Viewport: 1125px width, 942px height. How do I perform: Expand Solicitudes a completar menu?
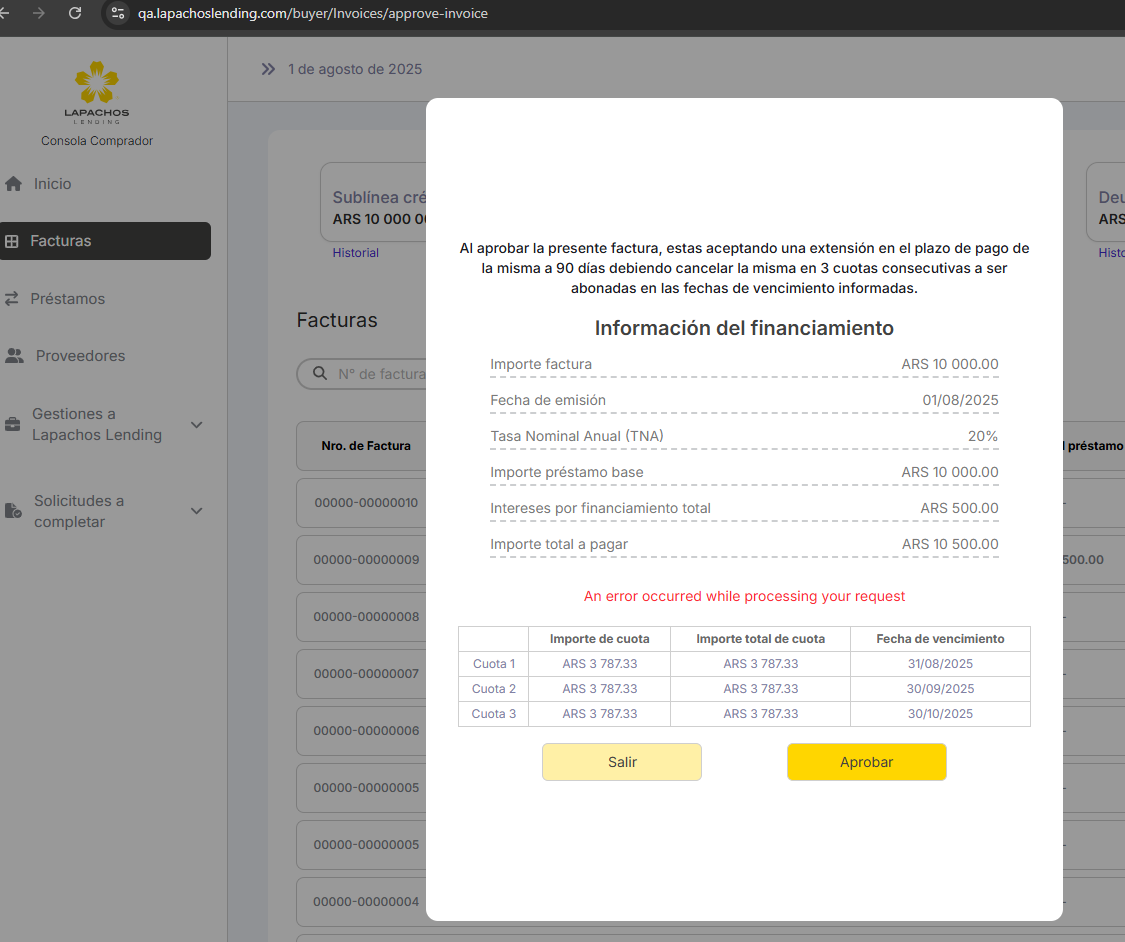197,511
